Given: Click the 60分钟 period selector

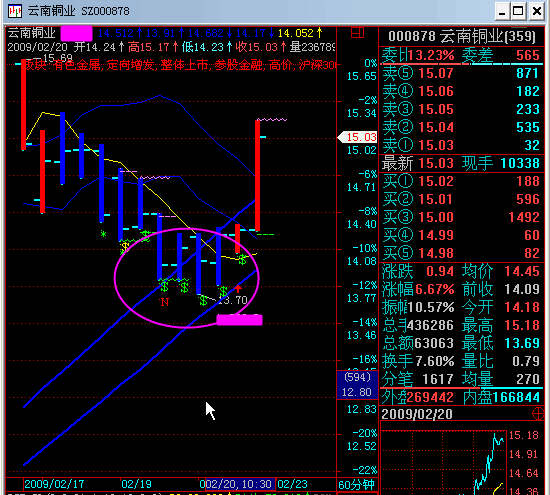Looking at the screenshot, I should click(x=356, y=484).
